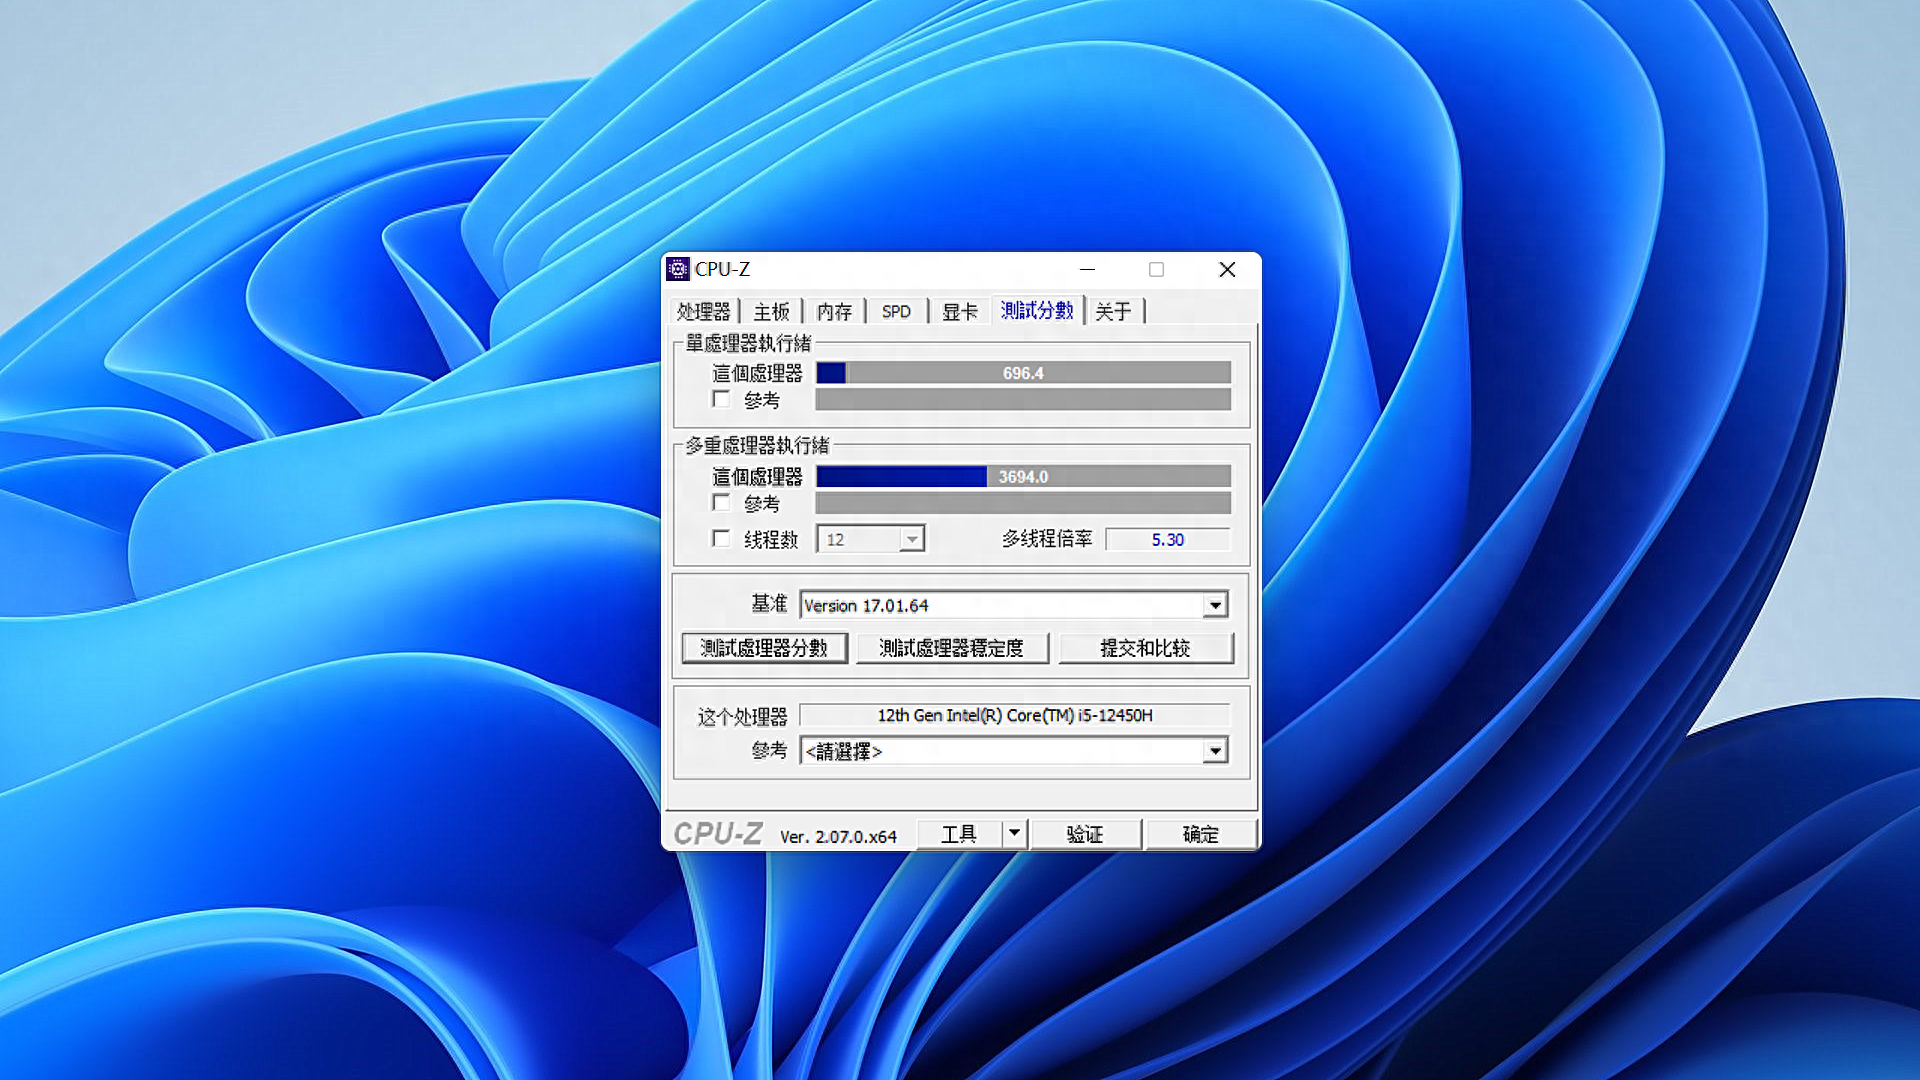This screenshot has width=1920, height=1080.
Task: Click the 多重處理器執行緒 group label
Action: click(x=757, y=445)
